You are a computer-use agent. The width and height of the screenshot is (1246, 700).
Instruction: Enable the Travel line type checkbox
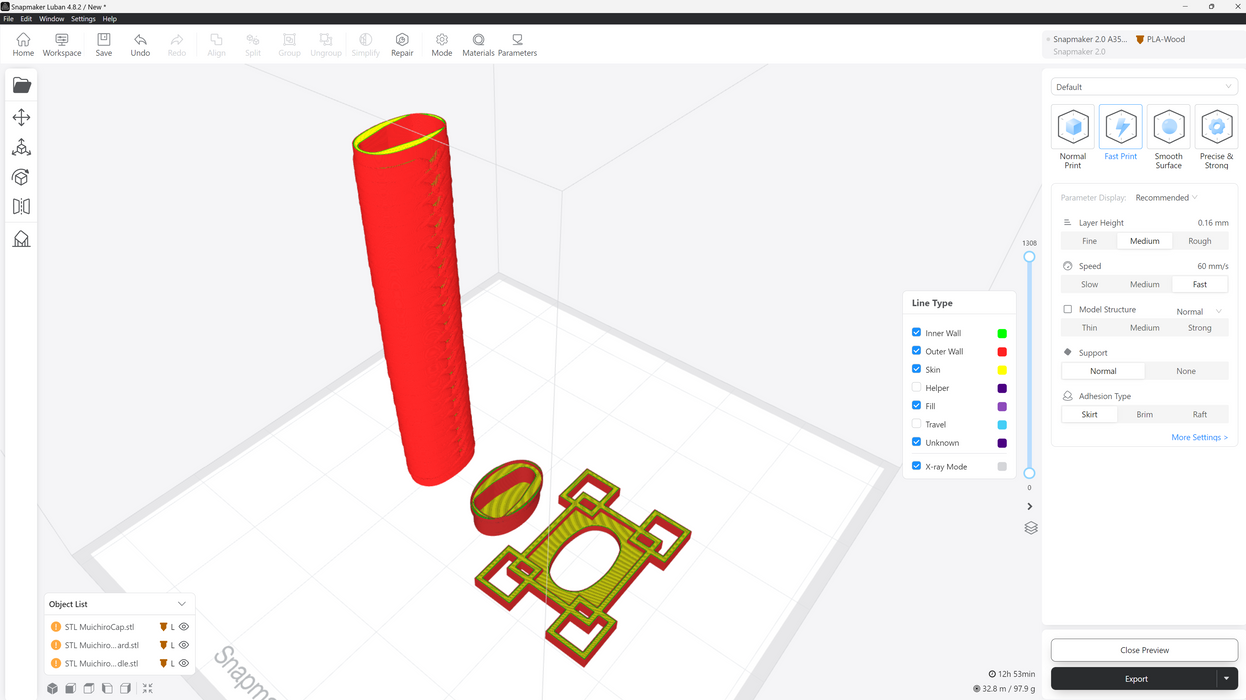[916, 424]
